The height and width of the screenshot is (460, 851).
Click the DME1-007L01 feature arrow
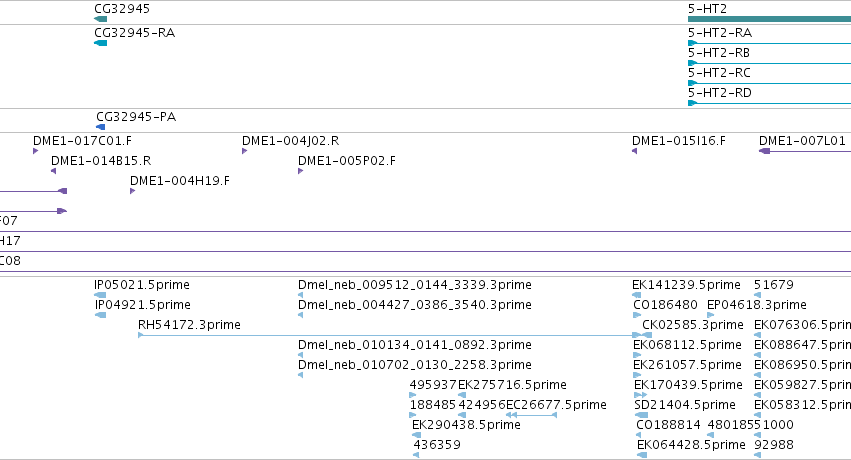pyautogui.click(x=805, y=151)
